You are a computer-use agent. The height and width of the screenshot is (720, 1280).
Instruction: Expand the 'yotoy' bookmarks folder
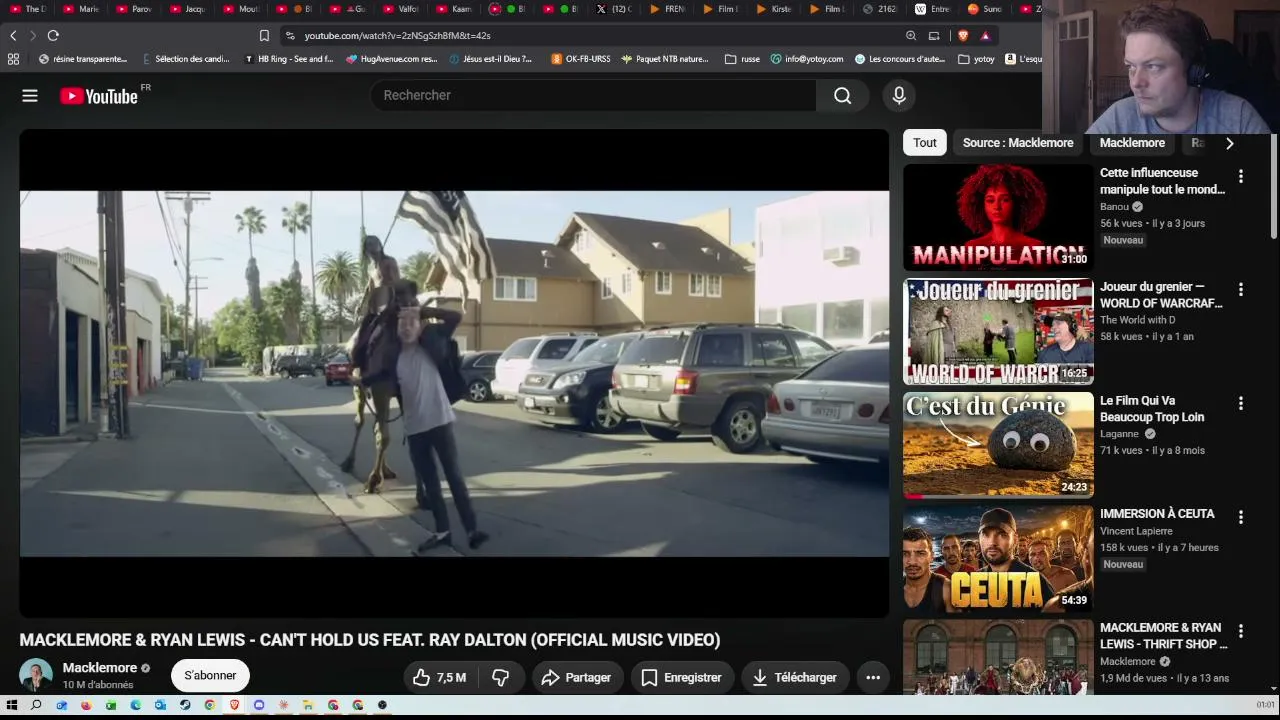point(976,59)
